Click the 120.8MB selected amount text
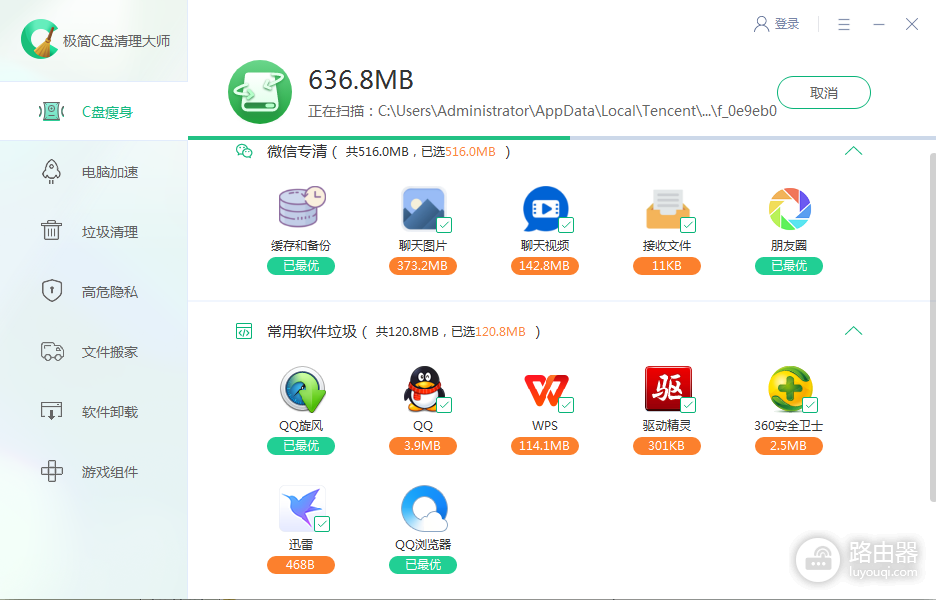Viewport: 936px width, 600px height. (500, 331)
